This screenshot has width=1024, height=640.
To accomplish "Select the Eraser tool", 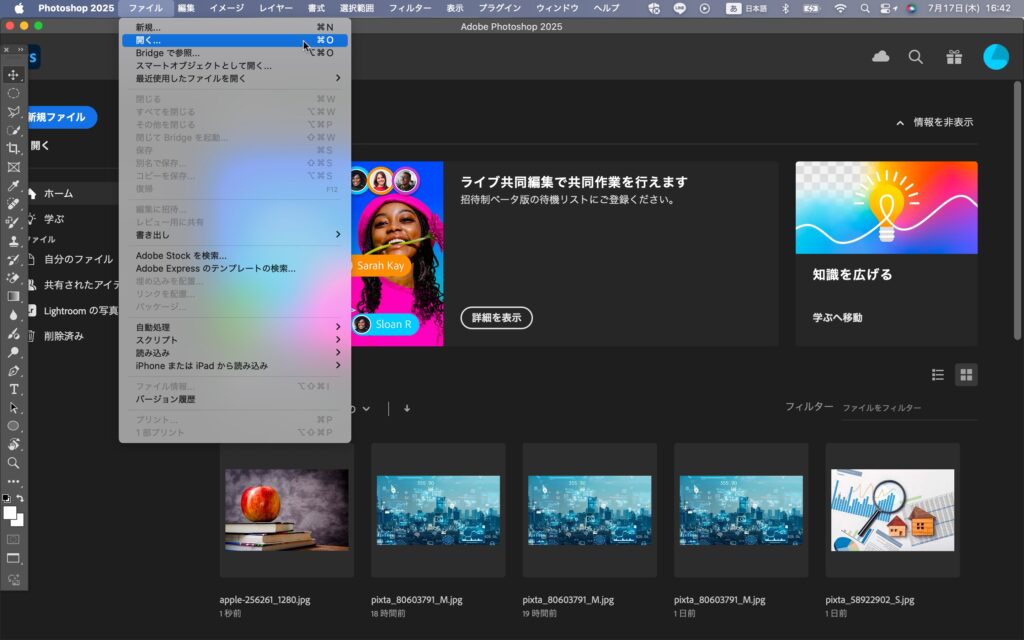I will pos(13,278).
